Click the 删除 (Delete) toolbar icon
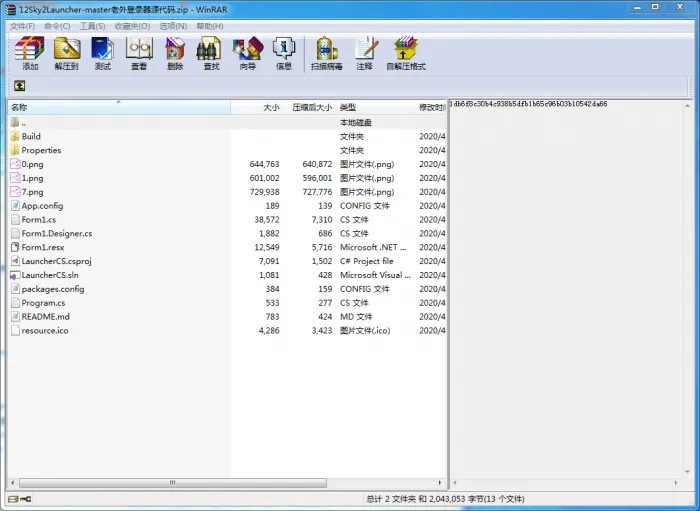The height and width of the screenshot is (511, 700). tap(175, 48)
